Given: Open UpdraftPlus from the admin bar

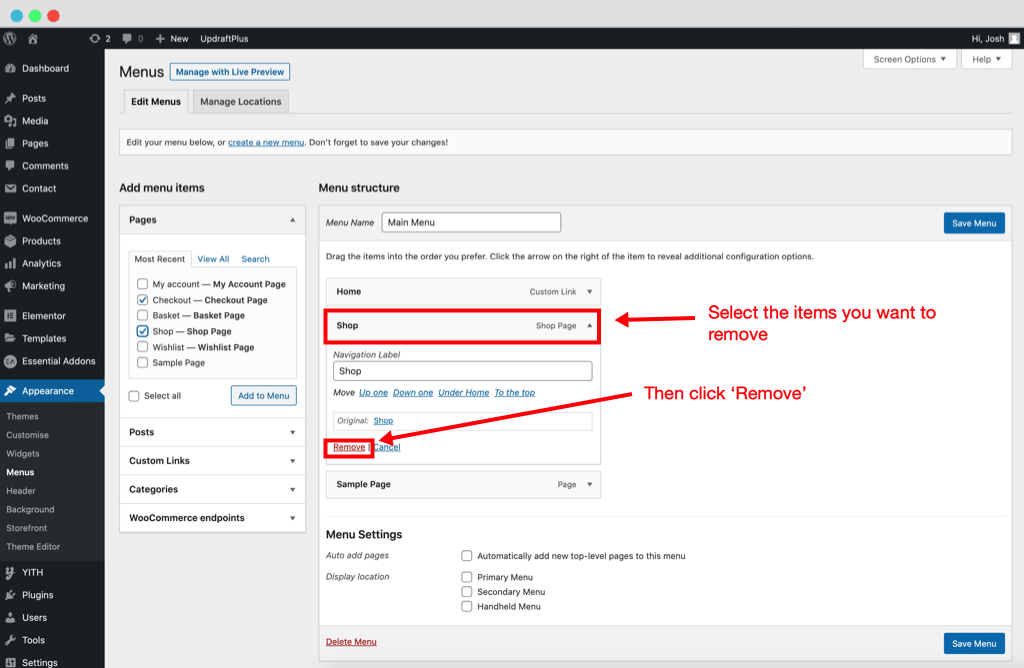Looking at the screenshot, I should click(222, 38).
